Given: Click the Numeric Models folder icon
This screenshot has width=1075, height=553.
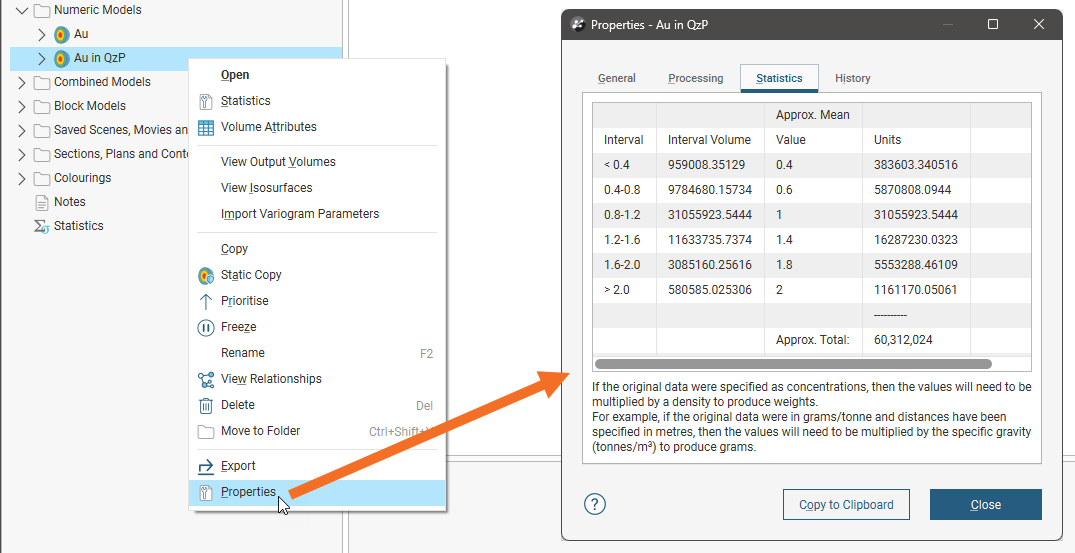Looking at the screenshot, I should 43,10.
